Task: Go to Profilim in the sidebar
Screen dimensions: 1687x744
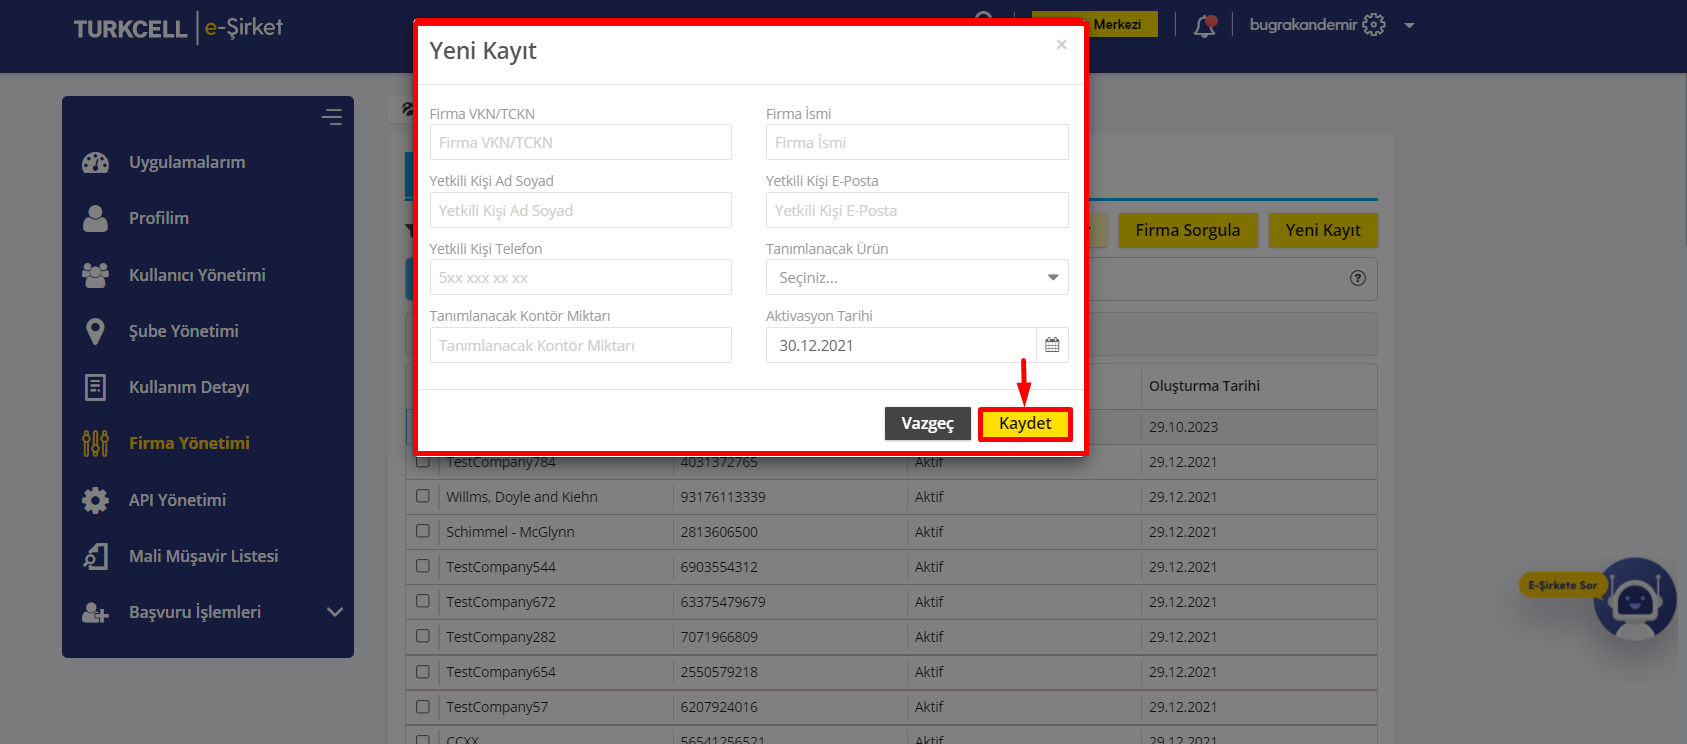Action: pyautogui.click(x=159, y=218)
